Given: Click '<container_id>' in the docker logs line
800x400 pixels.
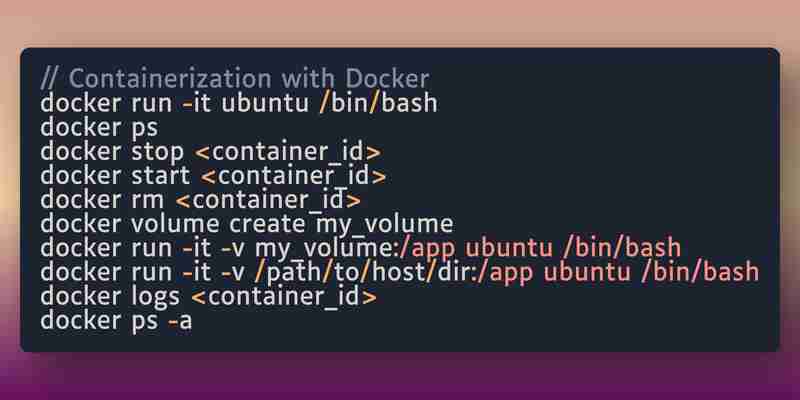Looking at the screenshot, I should click(285, 296).
